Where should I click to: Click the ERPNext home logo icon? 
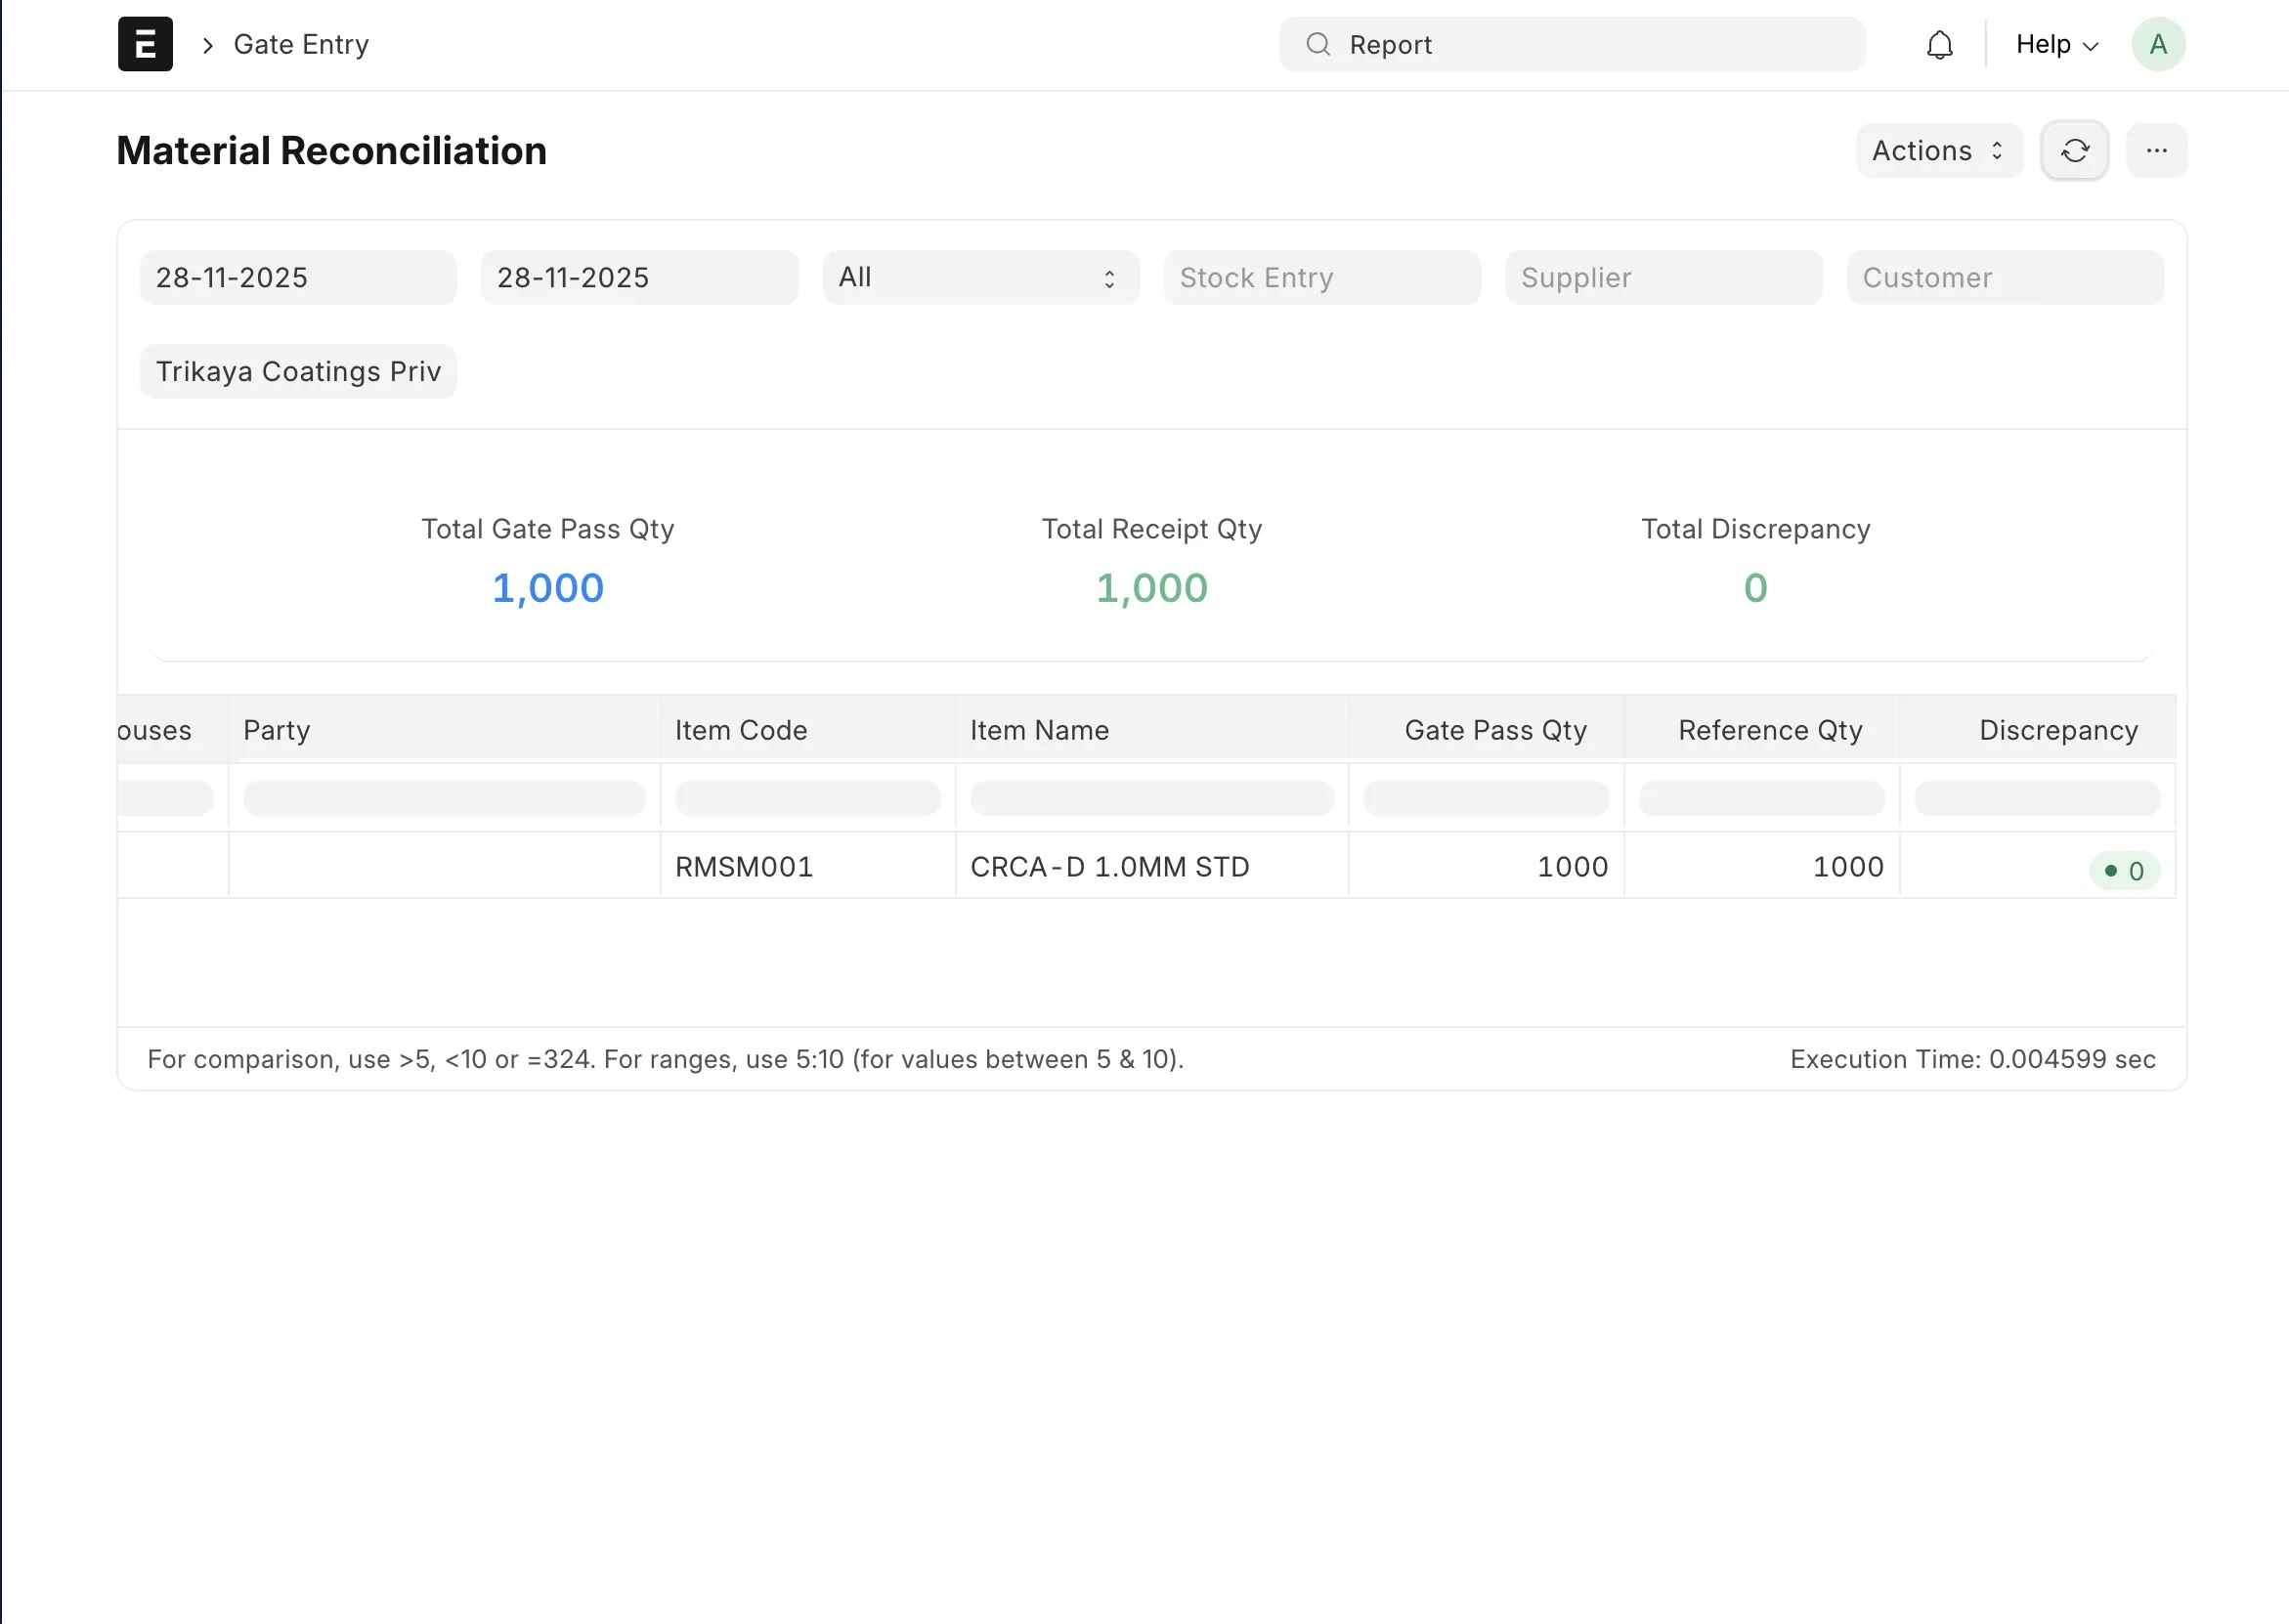(145, 44)
